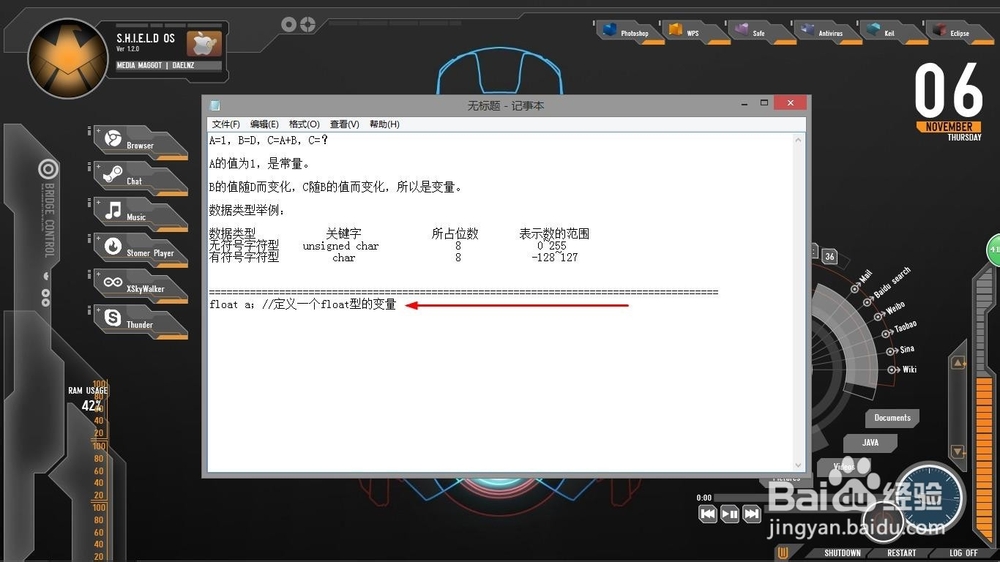Viewport: 1000px width, 562px height.
Task: Click the Apple logo in S.H.I.E.L.D OS panel
Action: click(204, 43)
